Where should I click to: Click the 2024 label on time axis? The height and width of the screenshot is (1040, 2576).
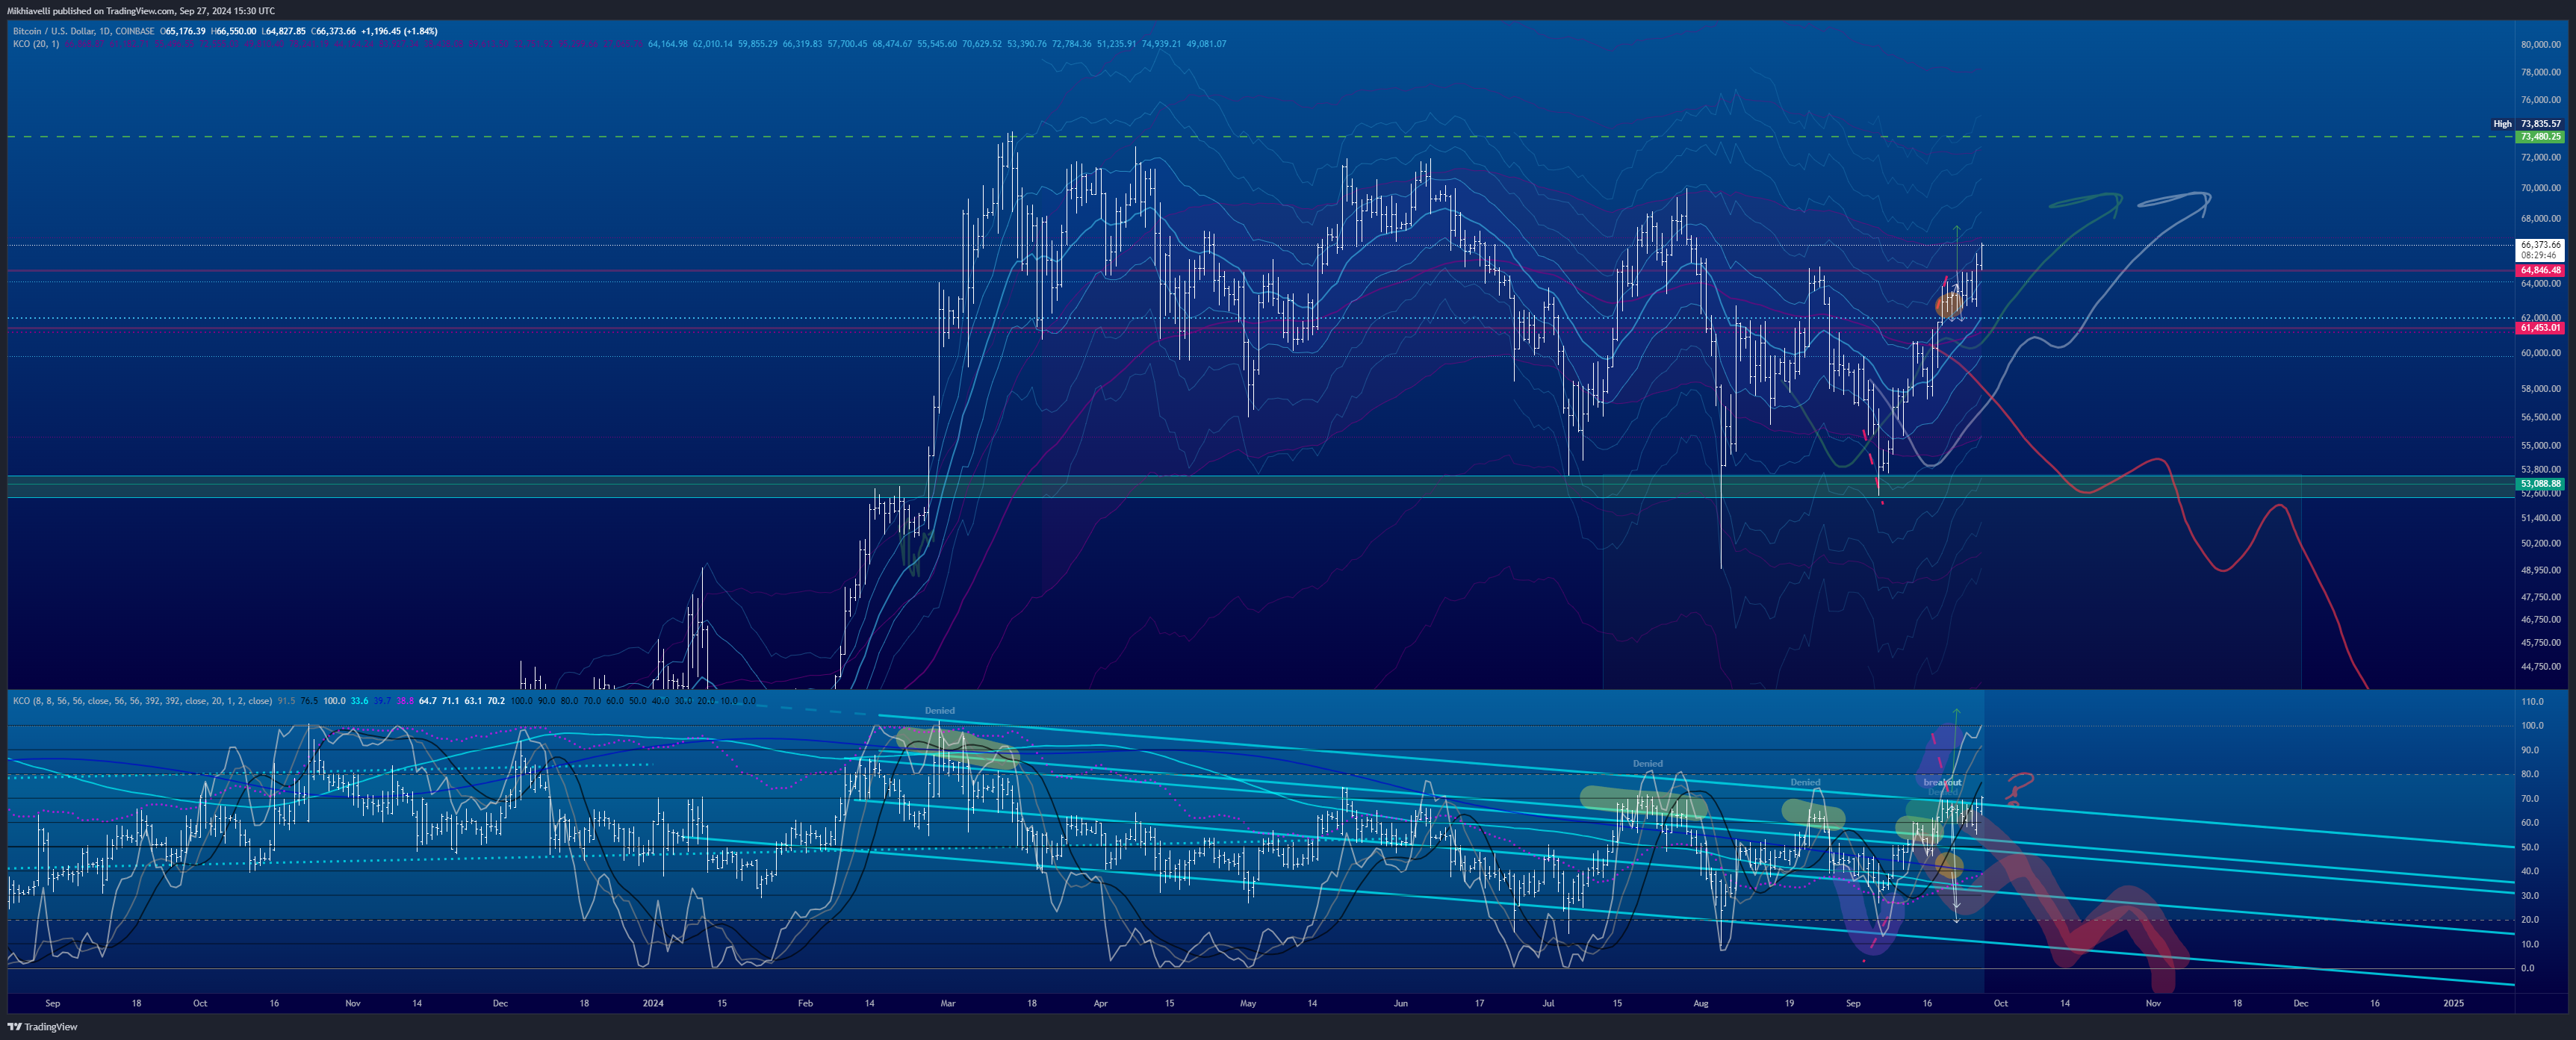click(x=653, y=1003)
